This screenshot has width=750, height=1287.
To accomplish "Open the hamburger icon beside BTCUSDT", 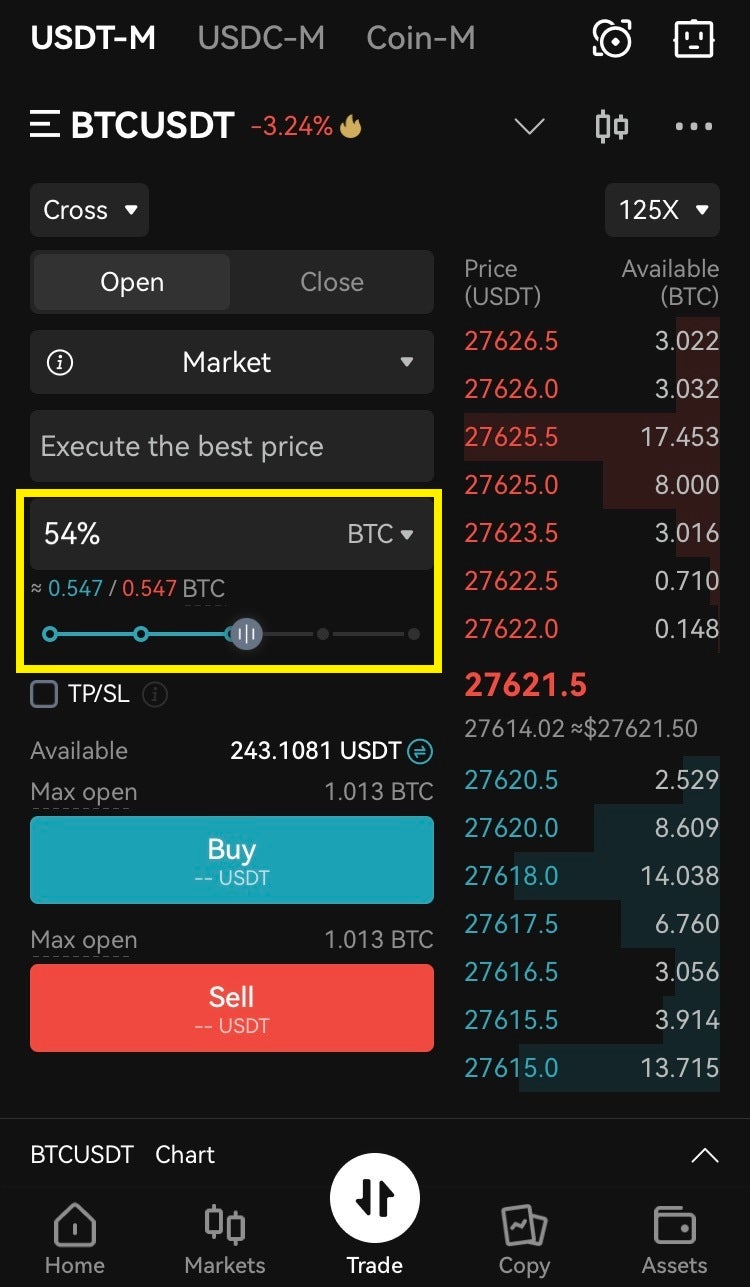I will click(45, 125).
